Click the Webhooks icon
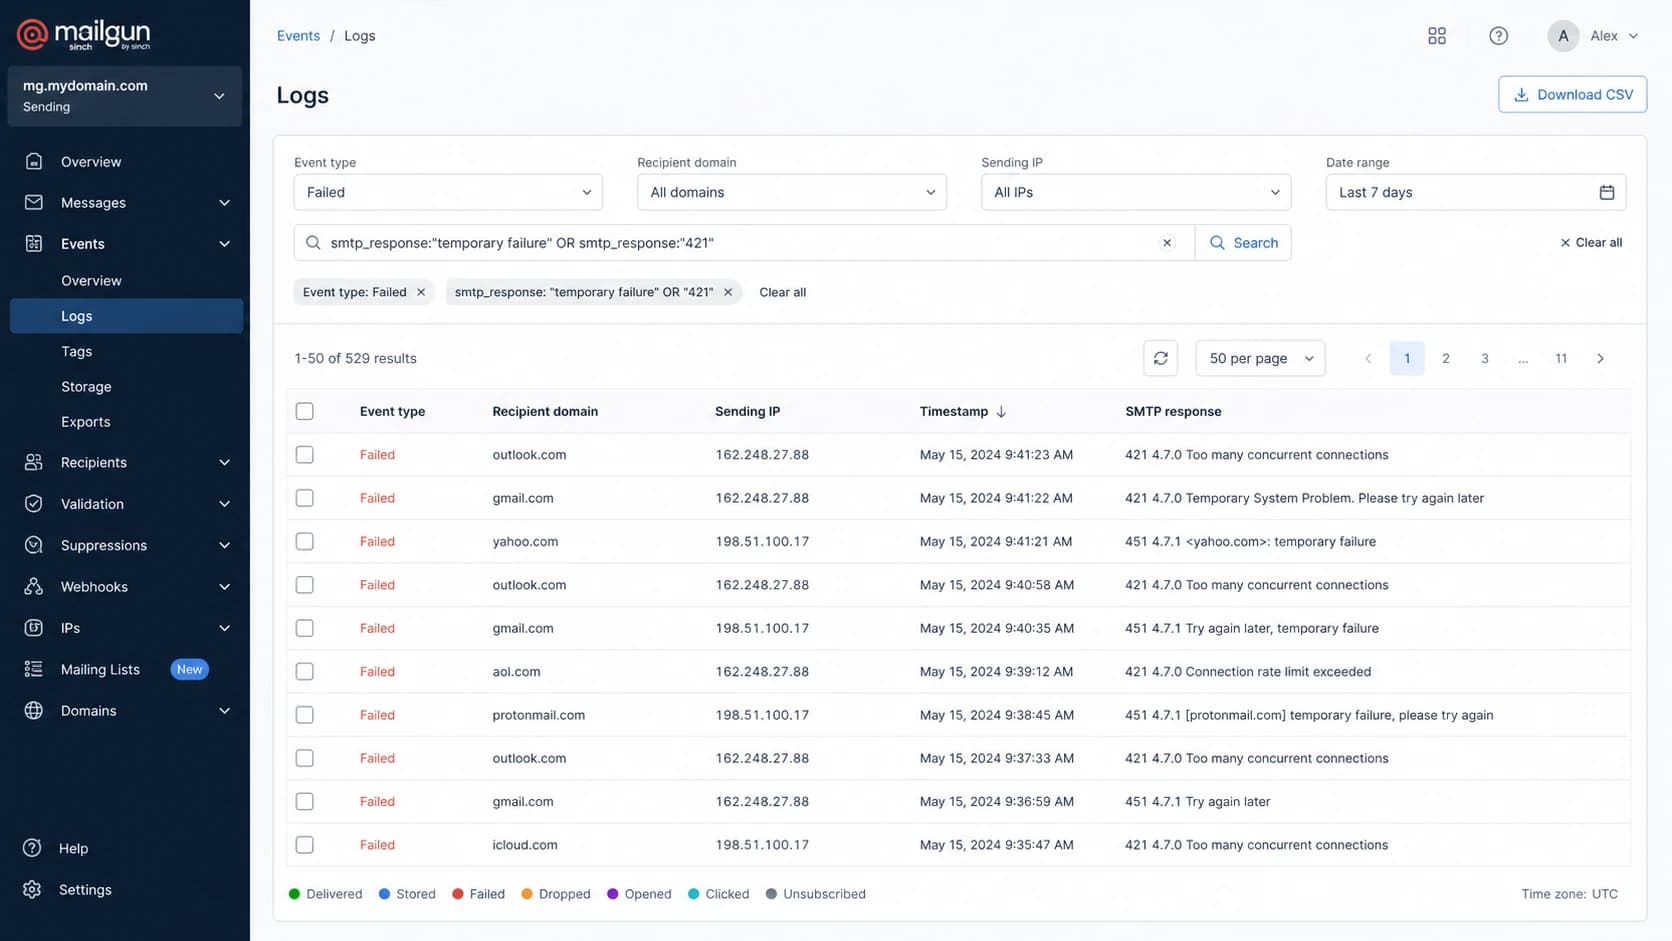The height and width of the screenshot is (941, 1672). tap(34, 586)
